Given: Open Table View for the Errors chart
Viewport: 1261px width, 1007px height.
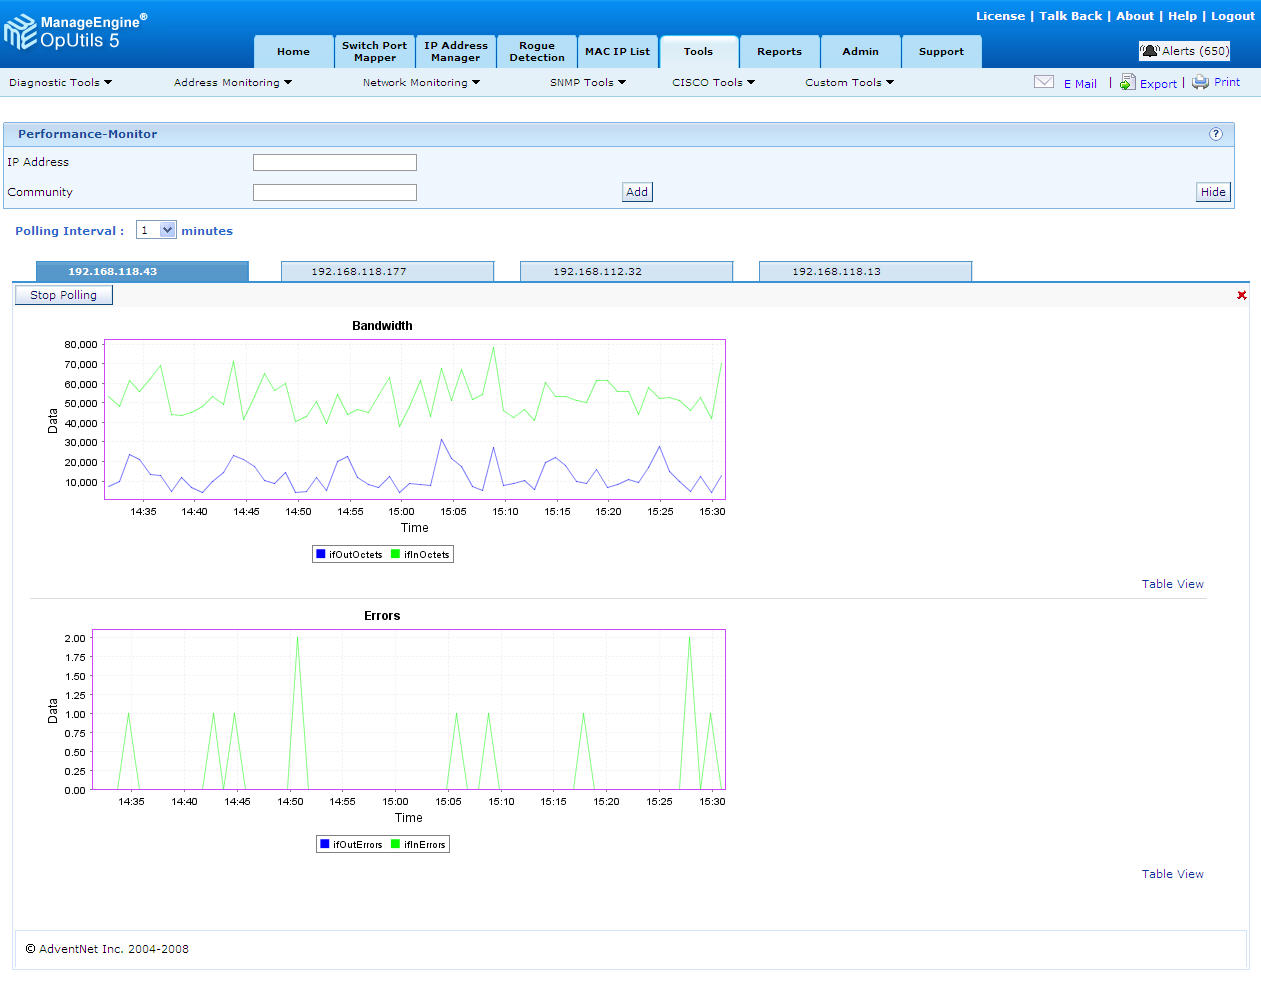Looking at the screenshot, I should [1172, 873].
